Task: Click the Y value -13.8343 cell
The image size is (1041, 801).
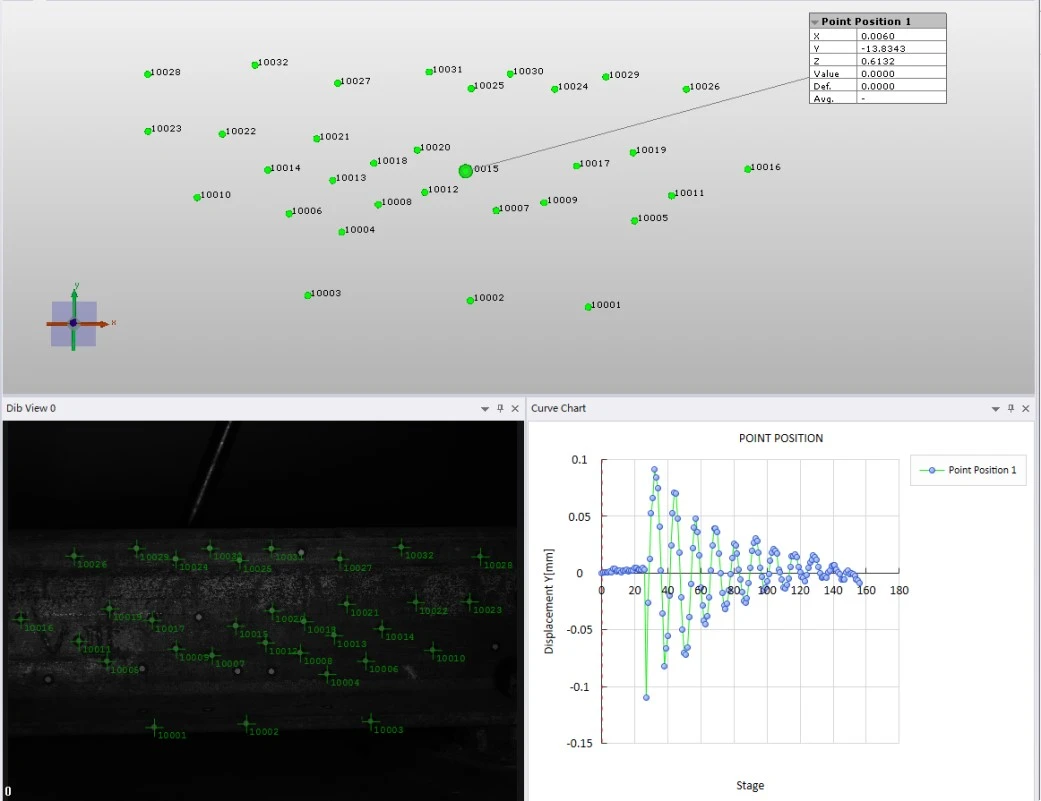Action: pos(901,48)
